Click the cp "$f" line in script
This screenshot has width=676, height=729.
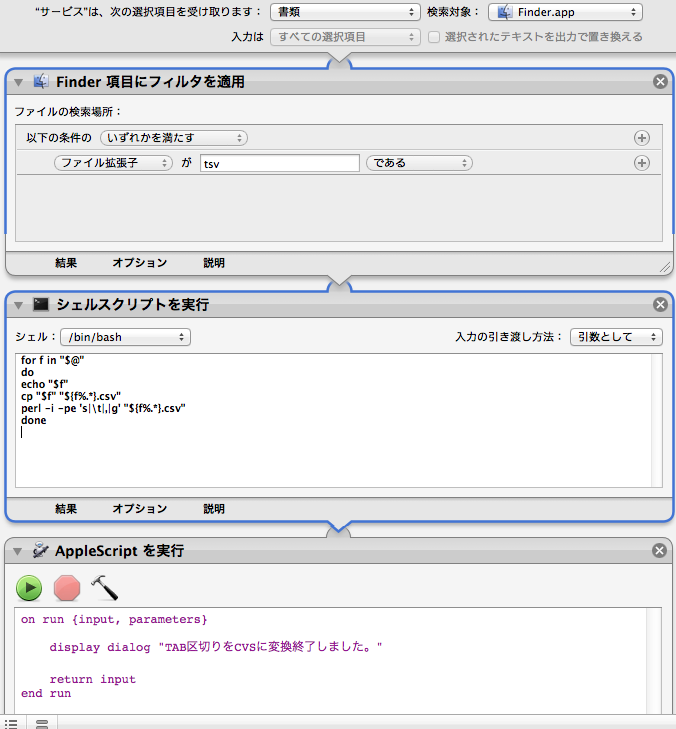pyautogui.click(x=71, y=396)
